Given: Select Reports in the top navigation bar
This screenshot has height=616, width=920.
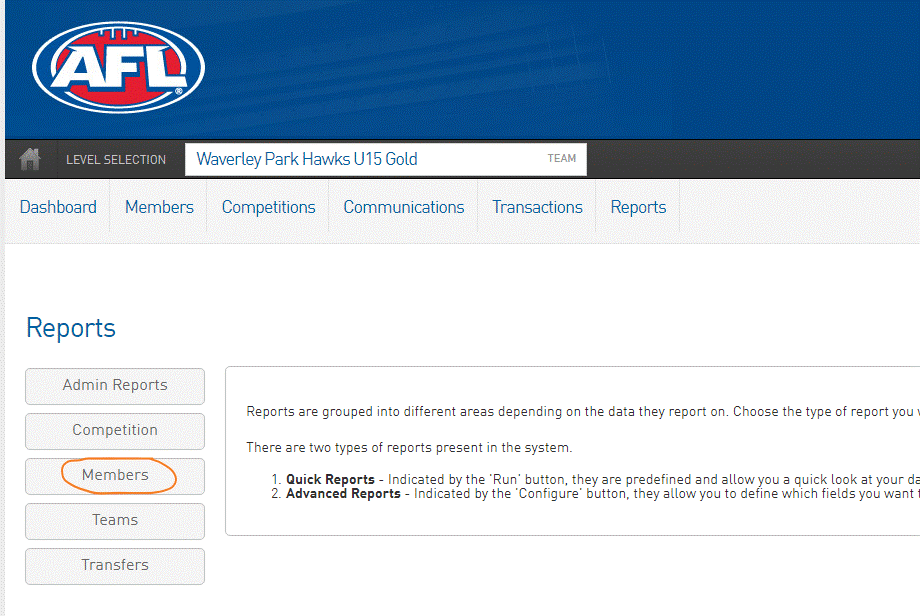Looking at the screenshot, I should [638, 207].
